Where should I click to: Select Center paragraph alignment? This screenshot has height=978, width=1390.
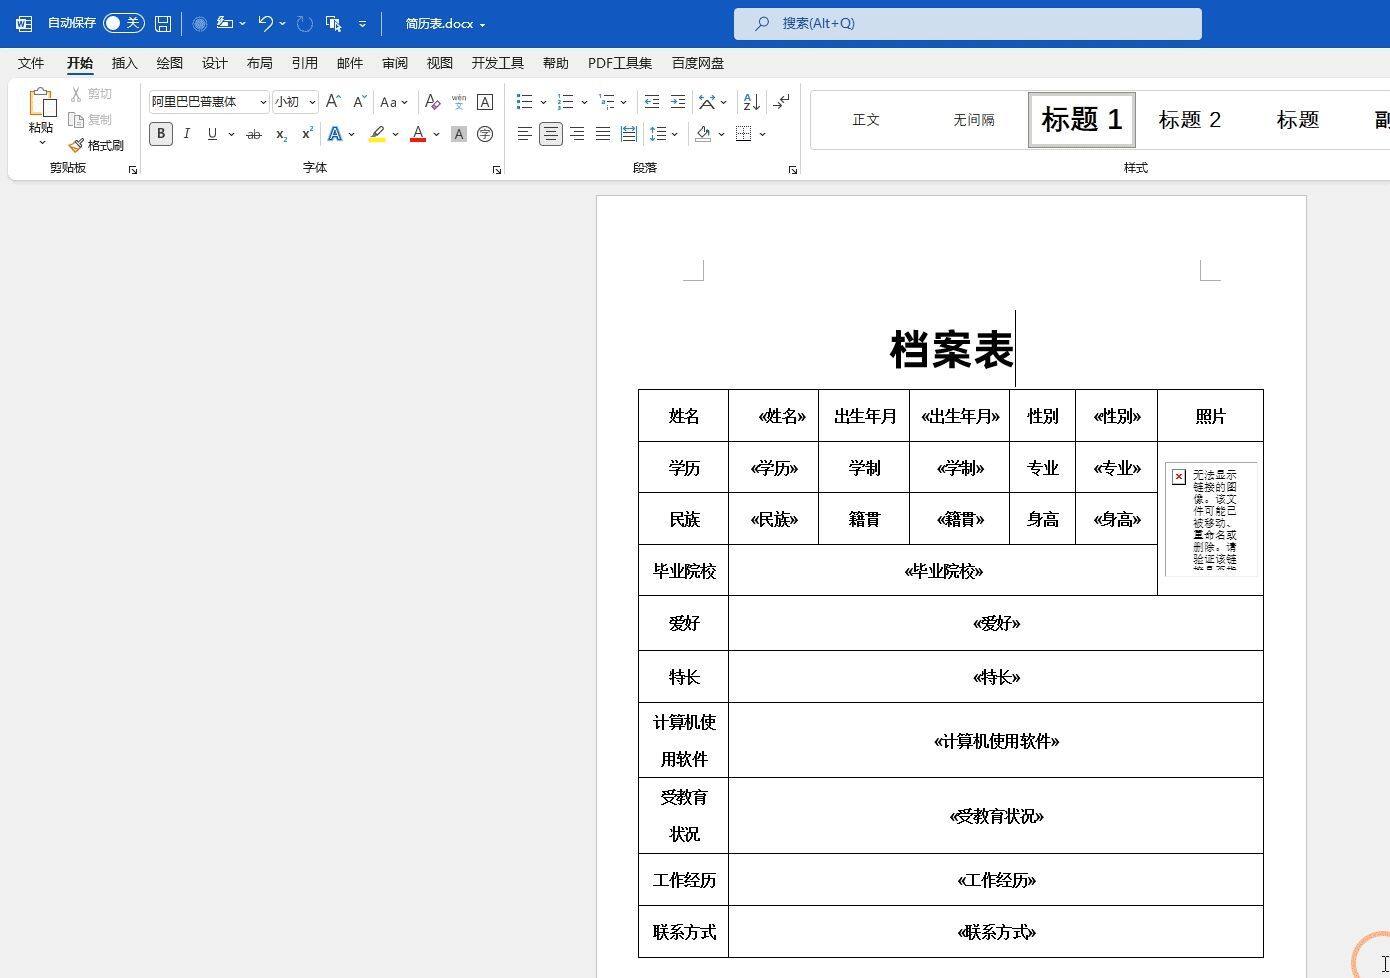click(550, 134)
